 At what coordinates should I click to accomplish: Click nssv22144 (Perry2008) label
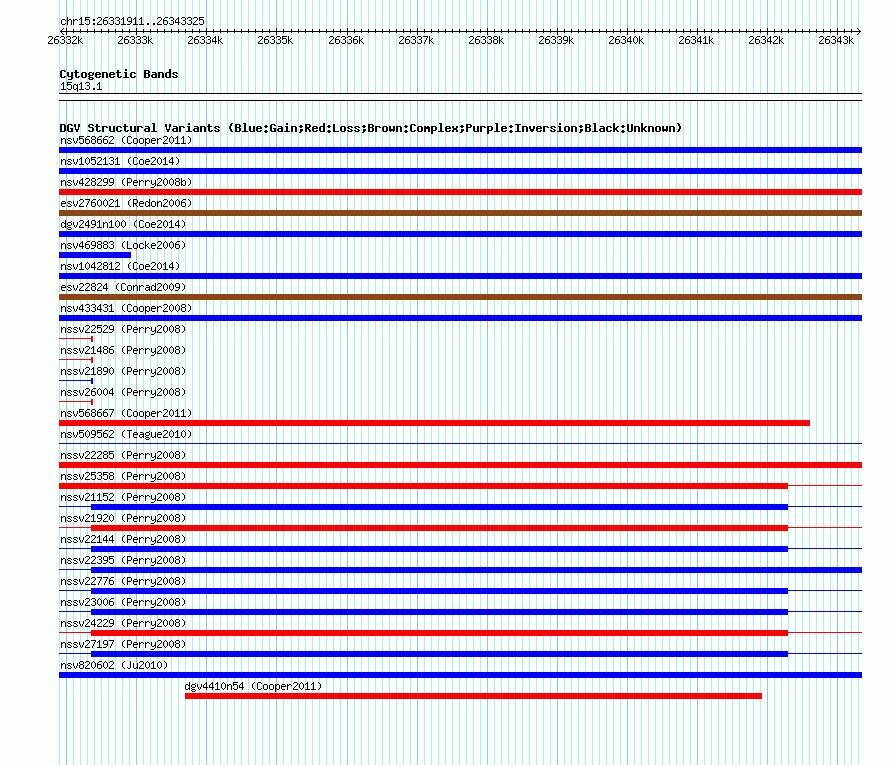click(123, 539)
